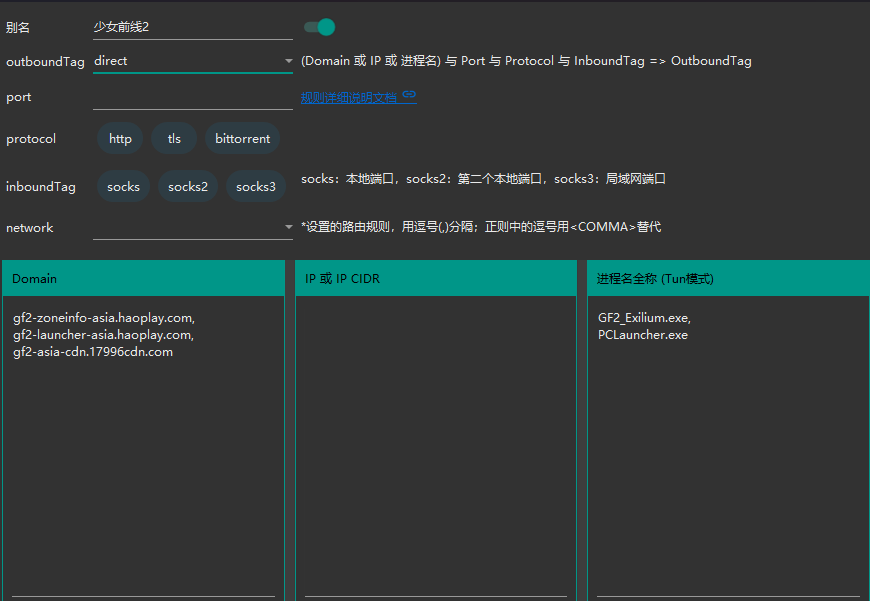Click the network label

pos(29,228)
